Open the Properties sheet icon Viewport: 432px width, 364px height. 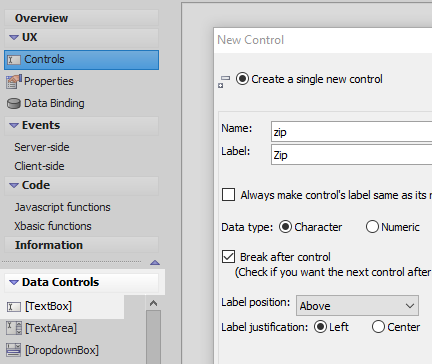(x=14, y=82)
